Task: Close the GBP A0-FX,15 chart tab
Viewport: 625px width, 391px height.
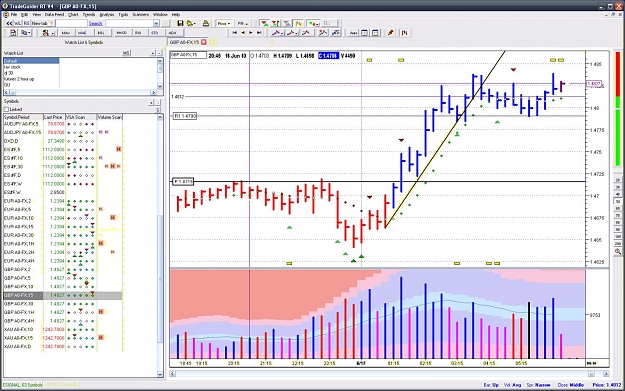Action: pyautogui.click(x=204, y=42)
